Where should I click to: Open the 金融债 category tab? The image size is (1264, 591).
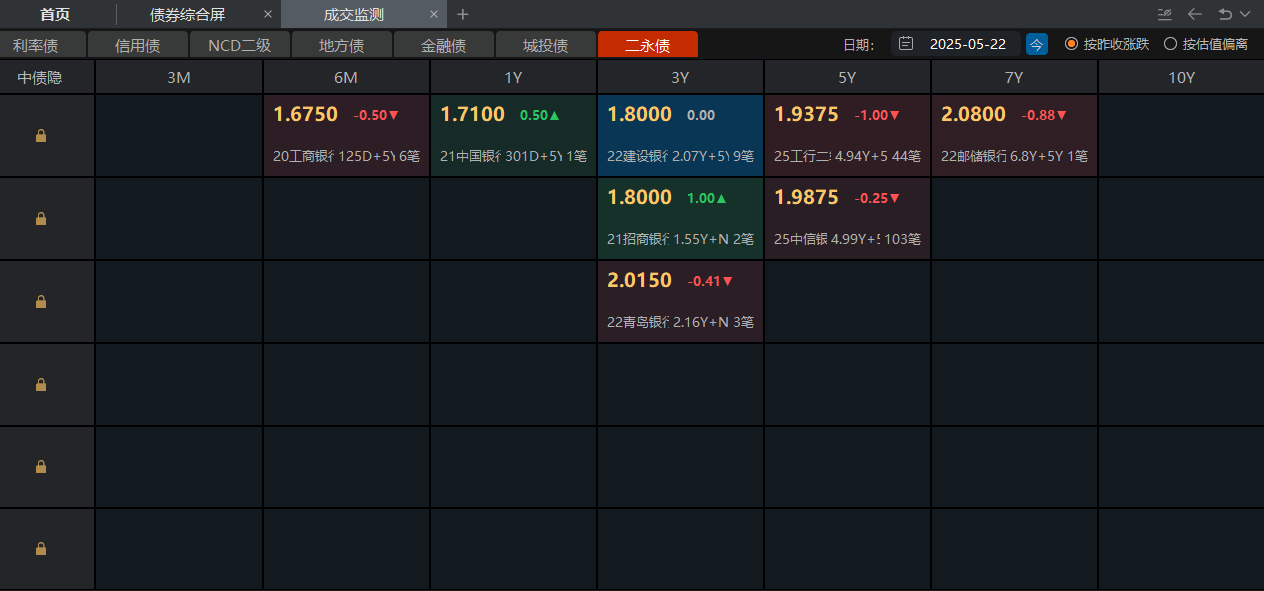click(x=444, y=45)
